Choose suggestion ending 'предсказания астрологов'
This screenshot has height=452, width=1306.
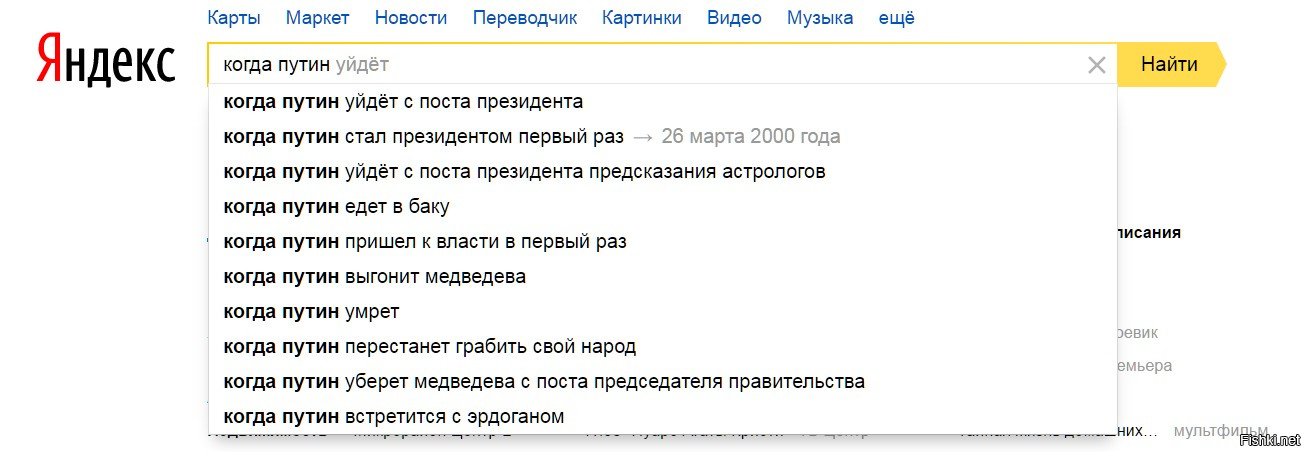pos(662,171)
